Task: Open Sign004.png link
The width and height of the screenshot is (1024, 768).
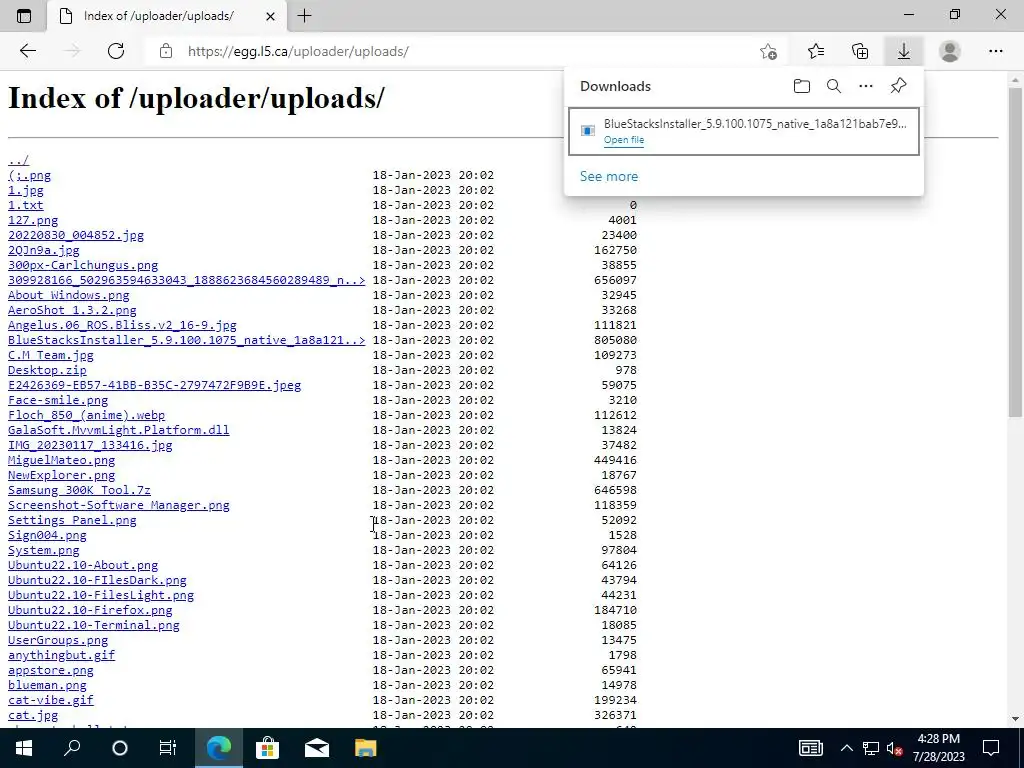Action: (47, 536)
